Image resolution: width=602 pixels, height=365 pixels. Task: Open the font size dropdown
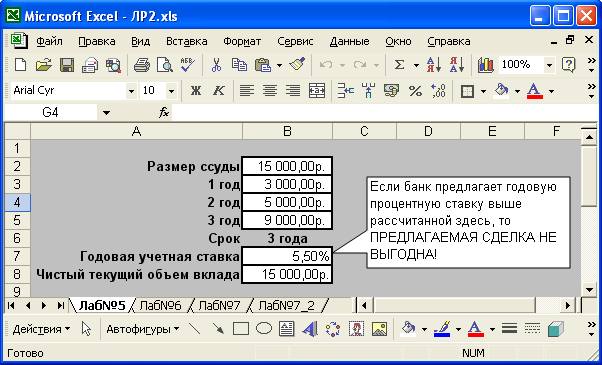coord(172,91)
